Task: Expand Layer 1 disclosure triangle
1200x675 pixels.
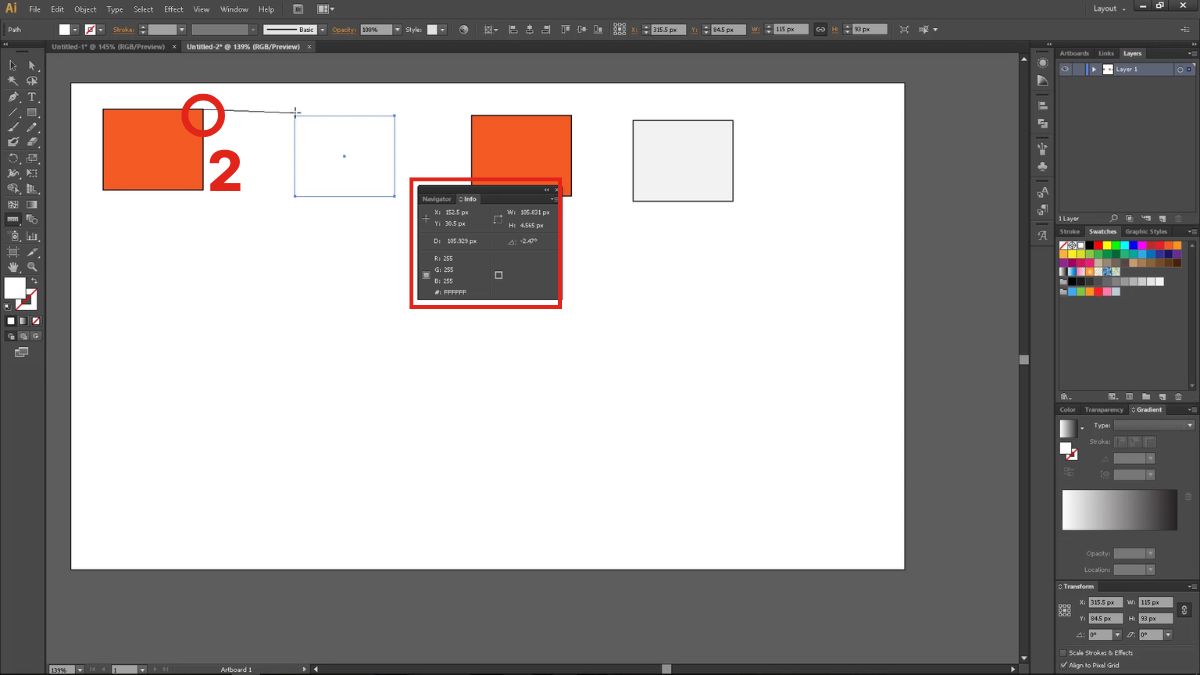Action: tap(1094, 69)
